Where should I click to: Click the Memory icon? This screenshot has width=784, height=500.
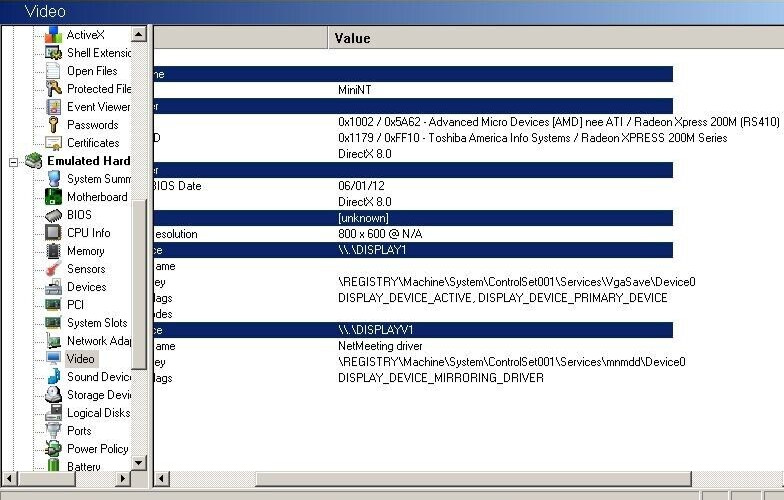point(54,250)
